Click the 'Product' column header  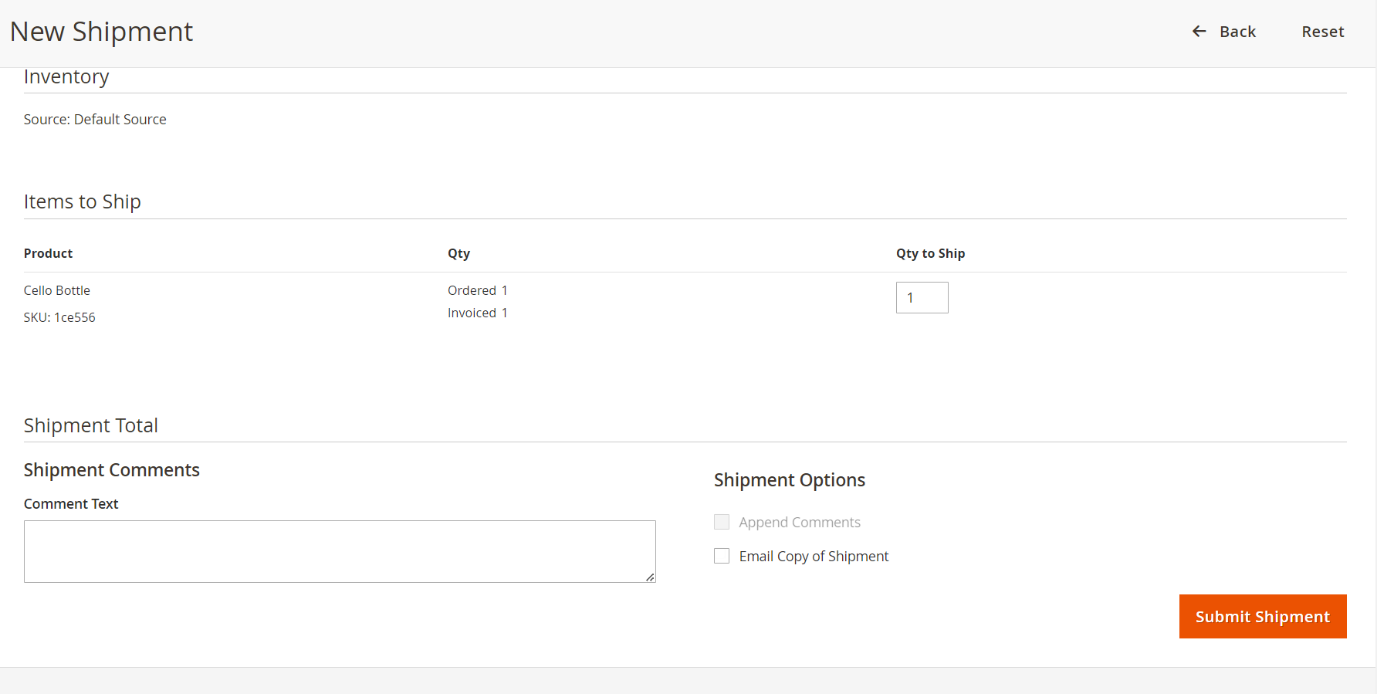pyautogui.click(x=48, y=254)
